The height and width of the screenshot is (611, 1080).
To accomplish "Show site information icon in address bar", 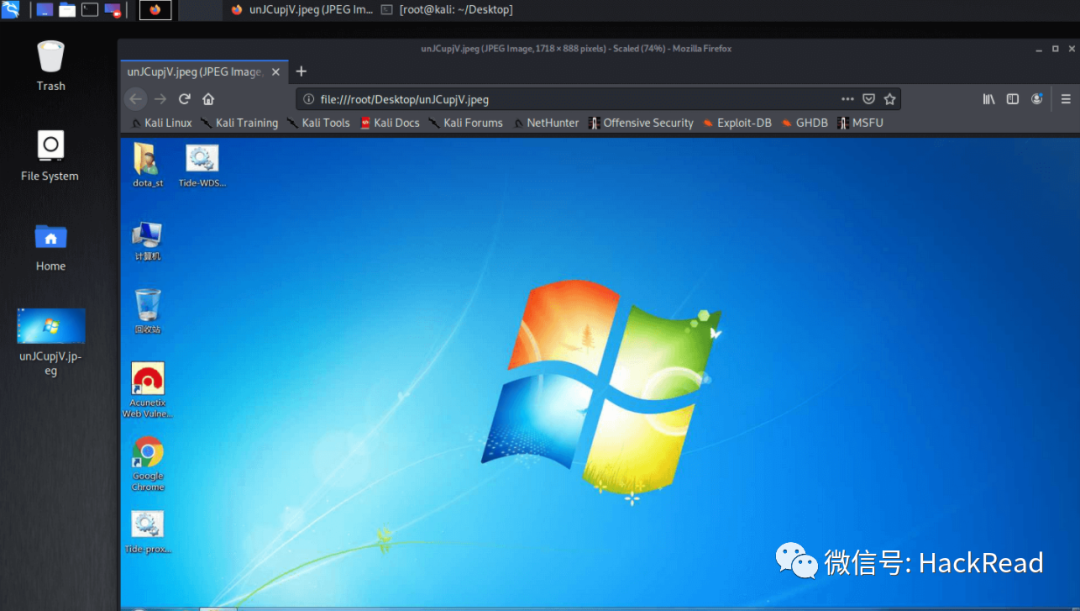I will [309, 99].
